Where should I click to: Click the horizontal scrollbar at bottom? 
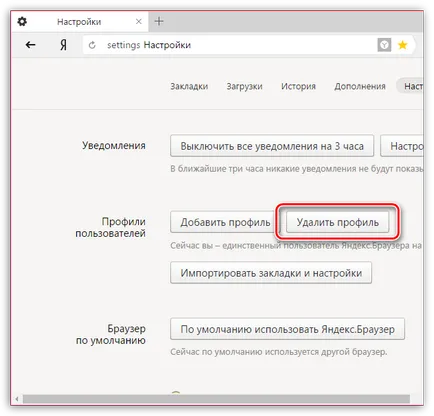point(216,399)
